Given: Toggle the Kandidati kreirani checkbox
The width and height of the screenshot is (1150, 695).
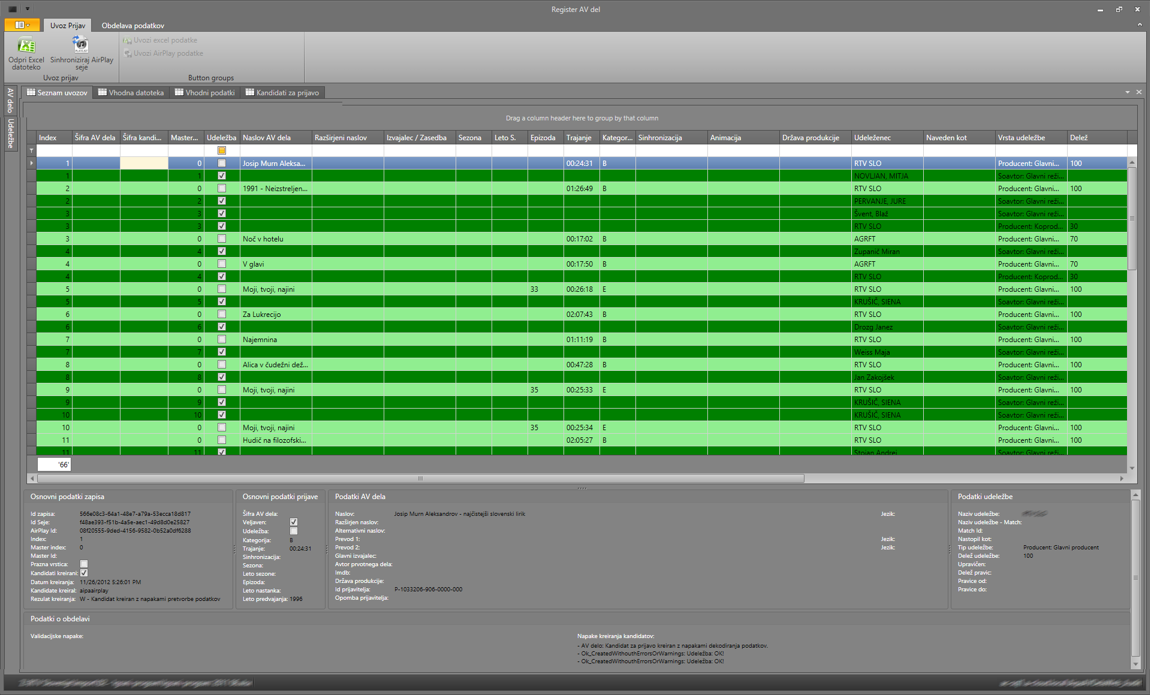Looking at the screenshot, I should click(84, 573).
